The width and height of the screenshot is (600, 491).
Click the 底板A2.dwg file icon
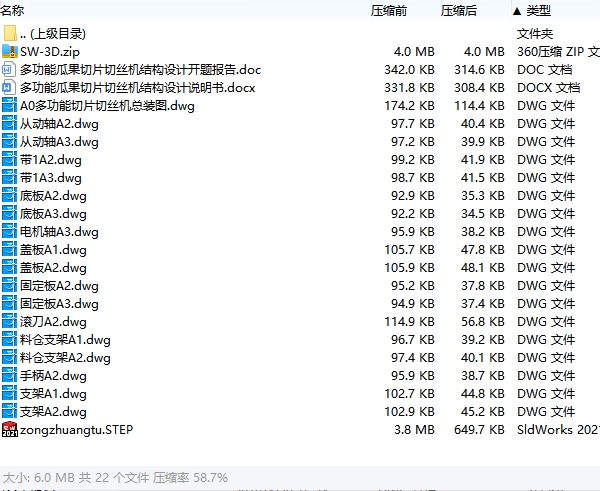[10, 195]
